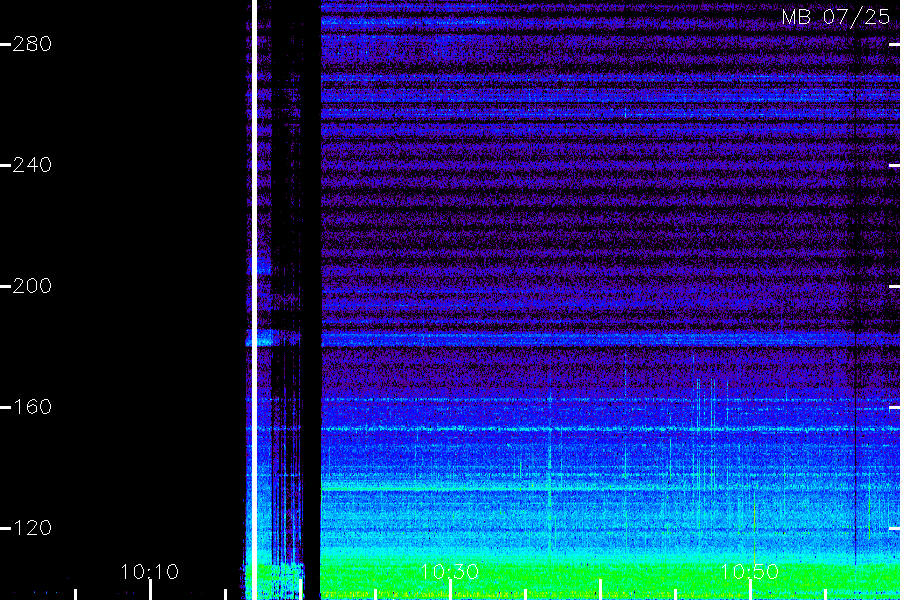Click the white vertical marker line
The image size is (900, 600).
click(254, 300)
